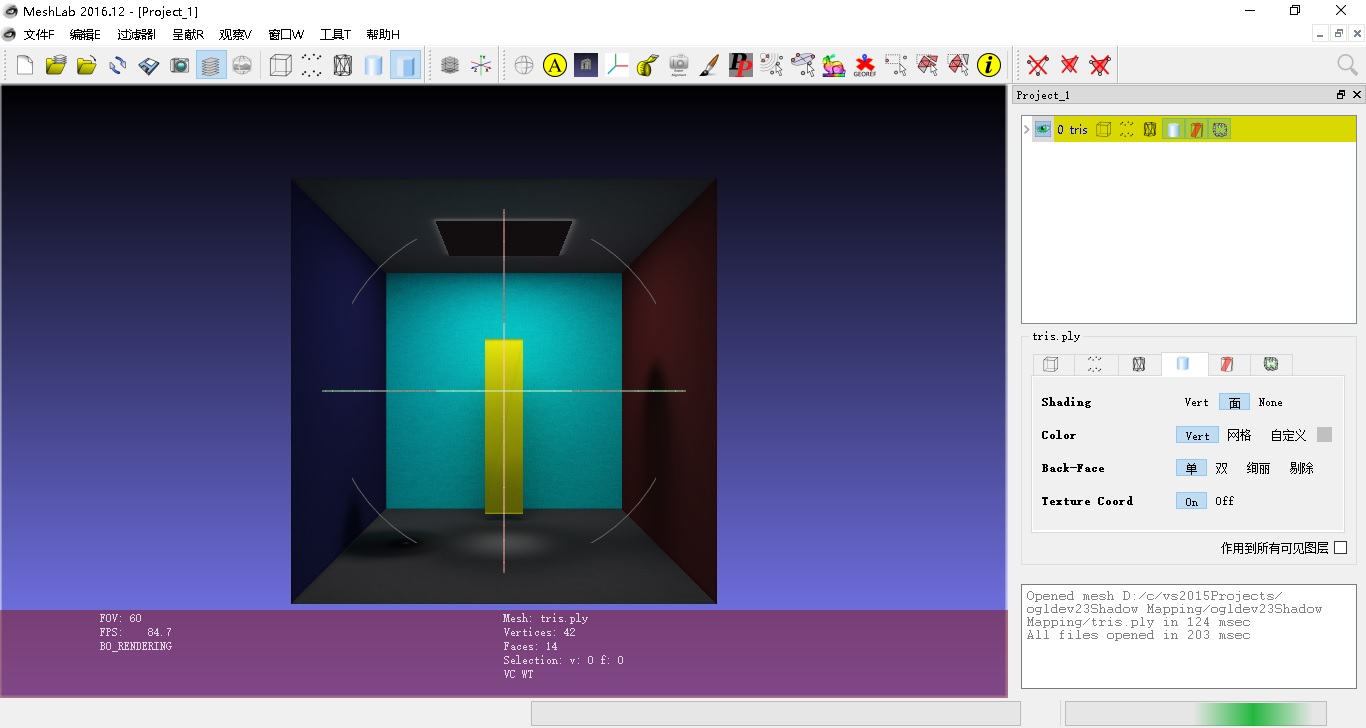Viewport: 1366px width, 728px height.
Task: Open the 窗口W menu
Action: pyautogui.click(x=286, y=34)
